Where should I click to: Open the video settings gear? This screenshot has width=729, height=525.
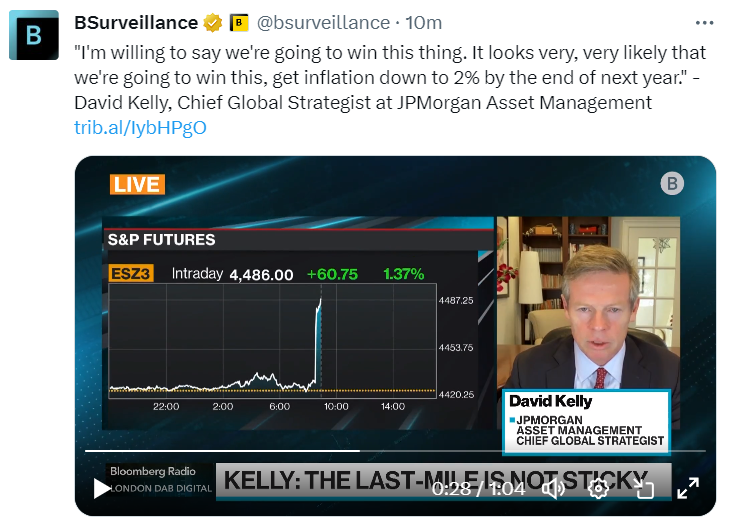[598, 488]
